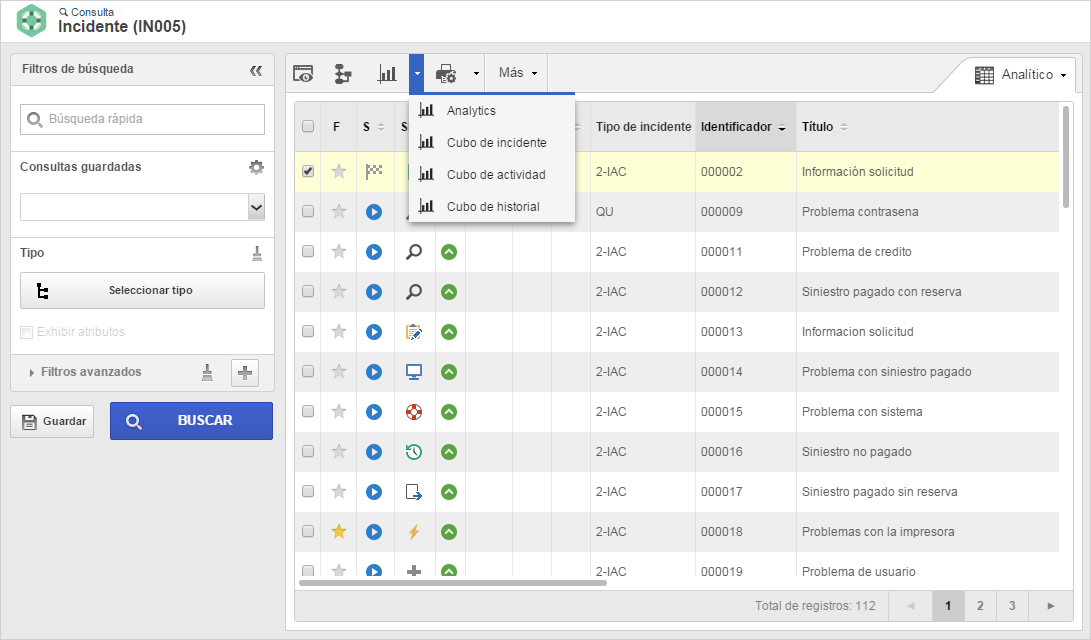Select the checkbox for record 000013
The image size is (1091, 640).
coord(308,331)
